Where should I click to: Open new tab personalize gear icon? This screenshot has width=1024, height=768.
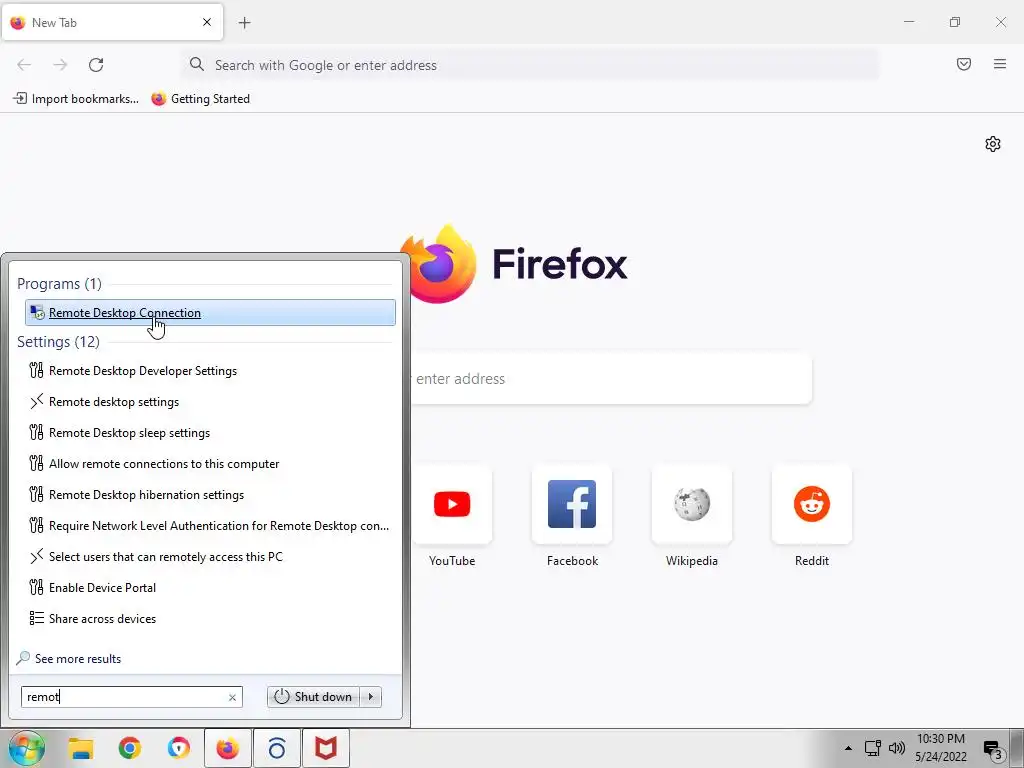tap(993, 144)
